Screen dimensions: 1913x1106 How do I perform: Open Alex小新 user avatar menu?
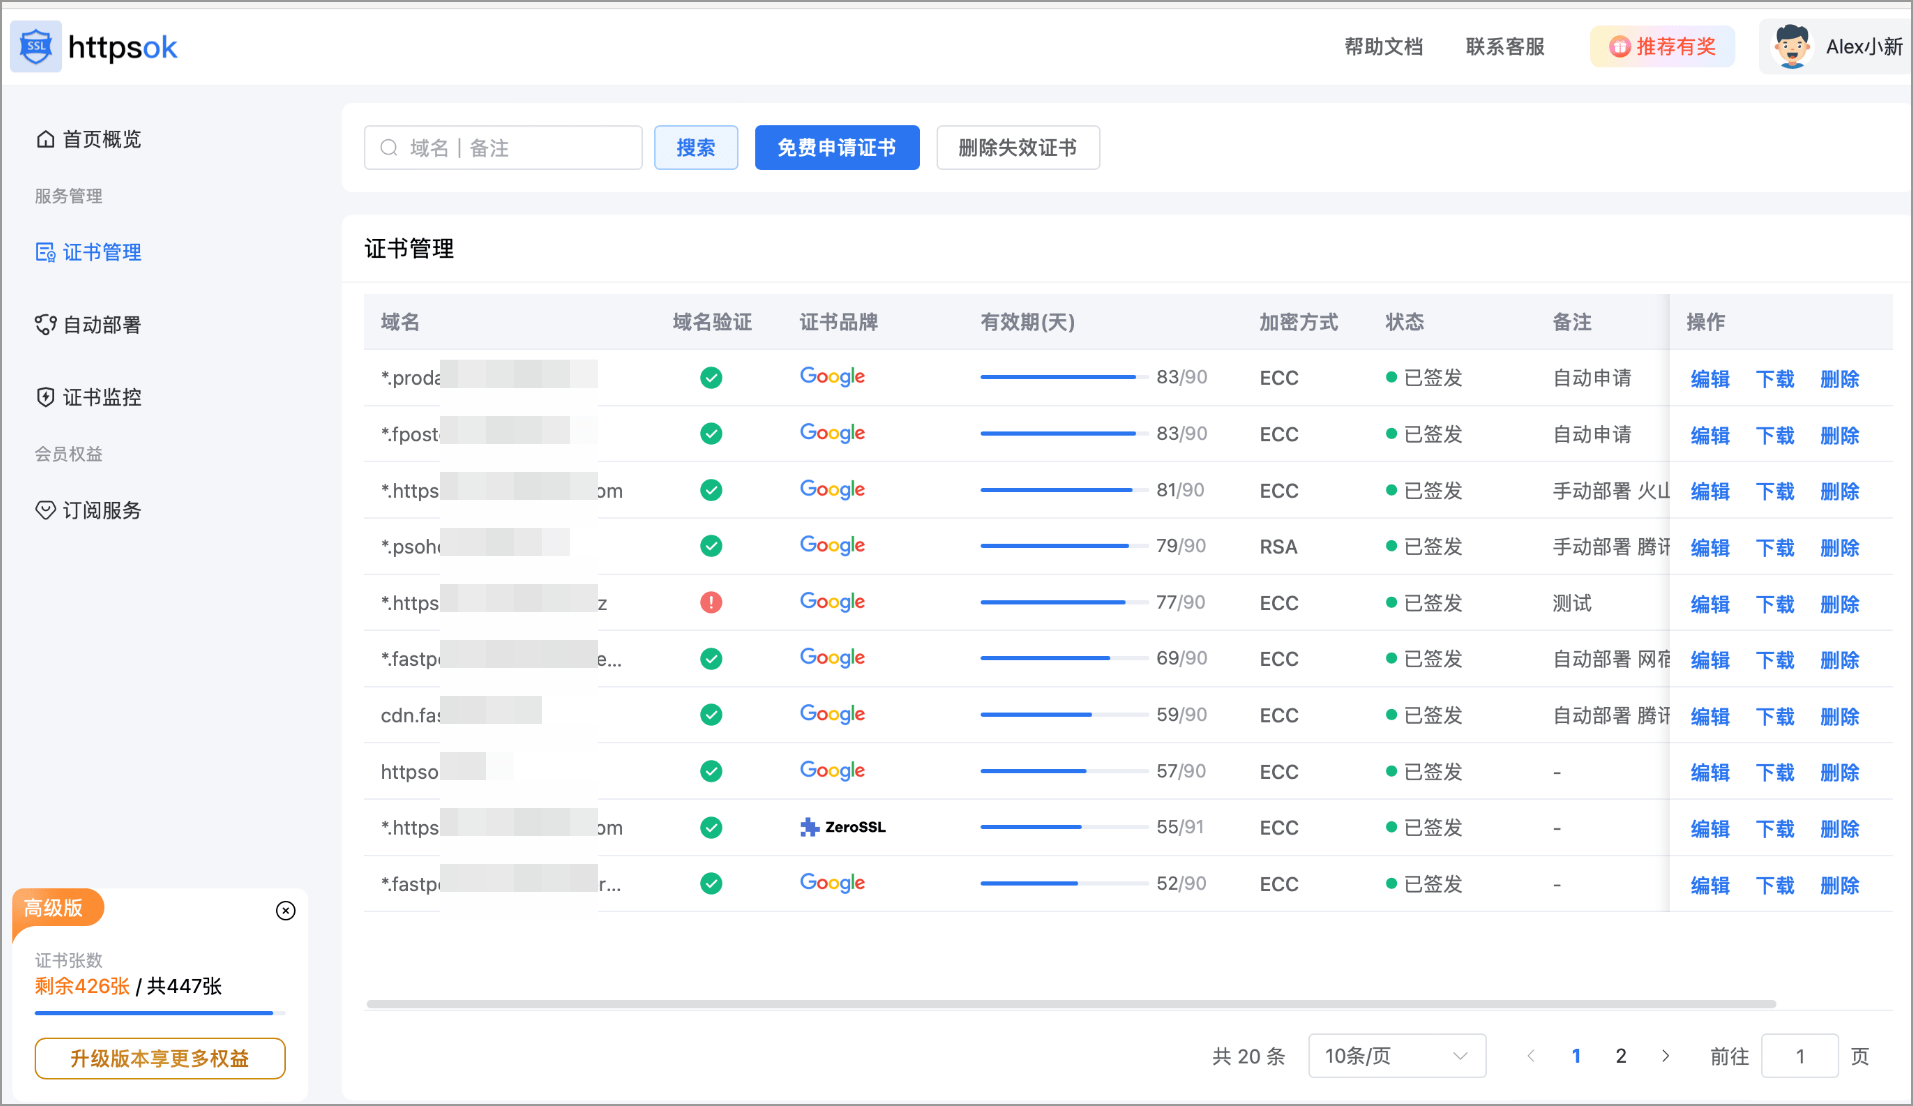click(x=1835, y=47)
